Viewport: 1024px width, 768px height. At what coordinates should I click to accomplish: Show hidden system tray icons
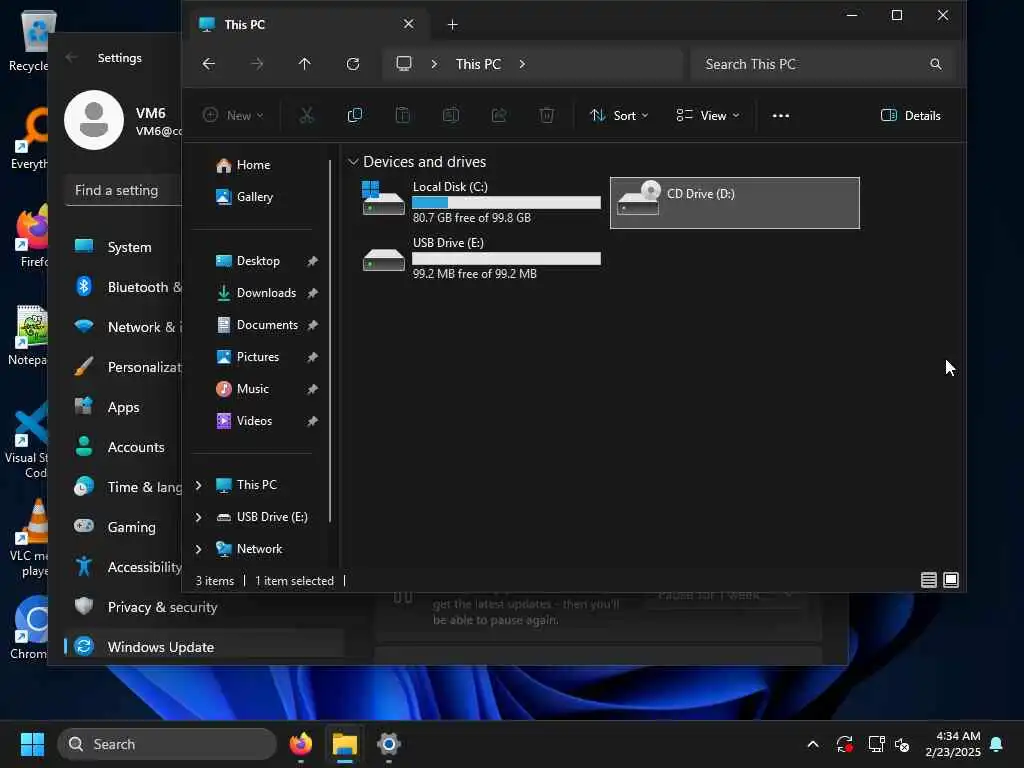[813, 744]
